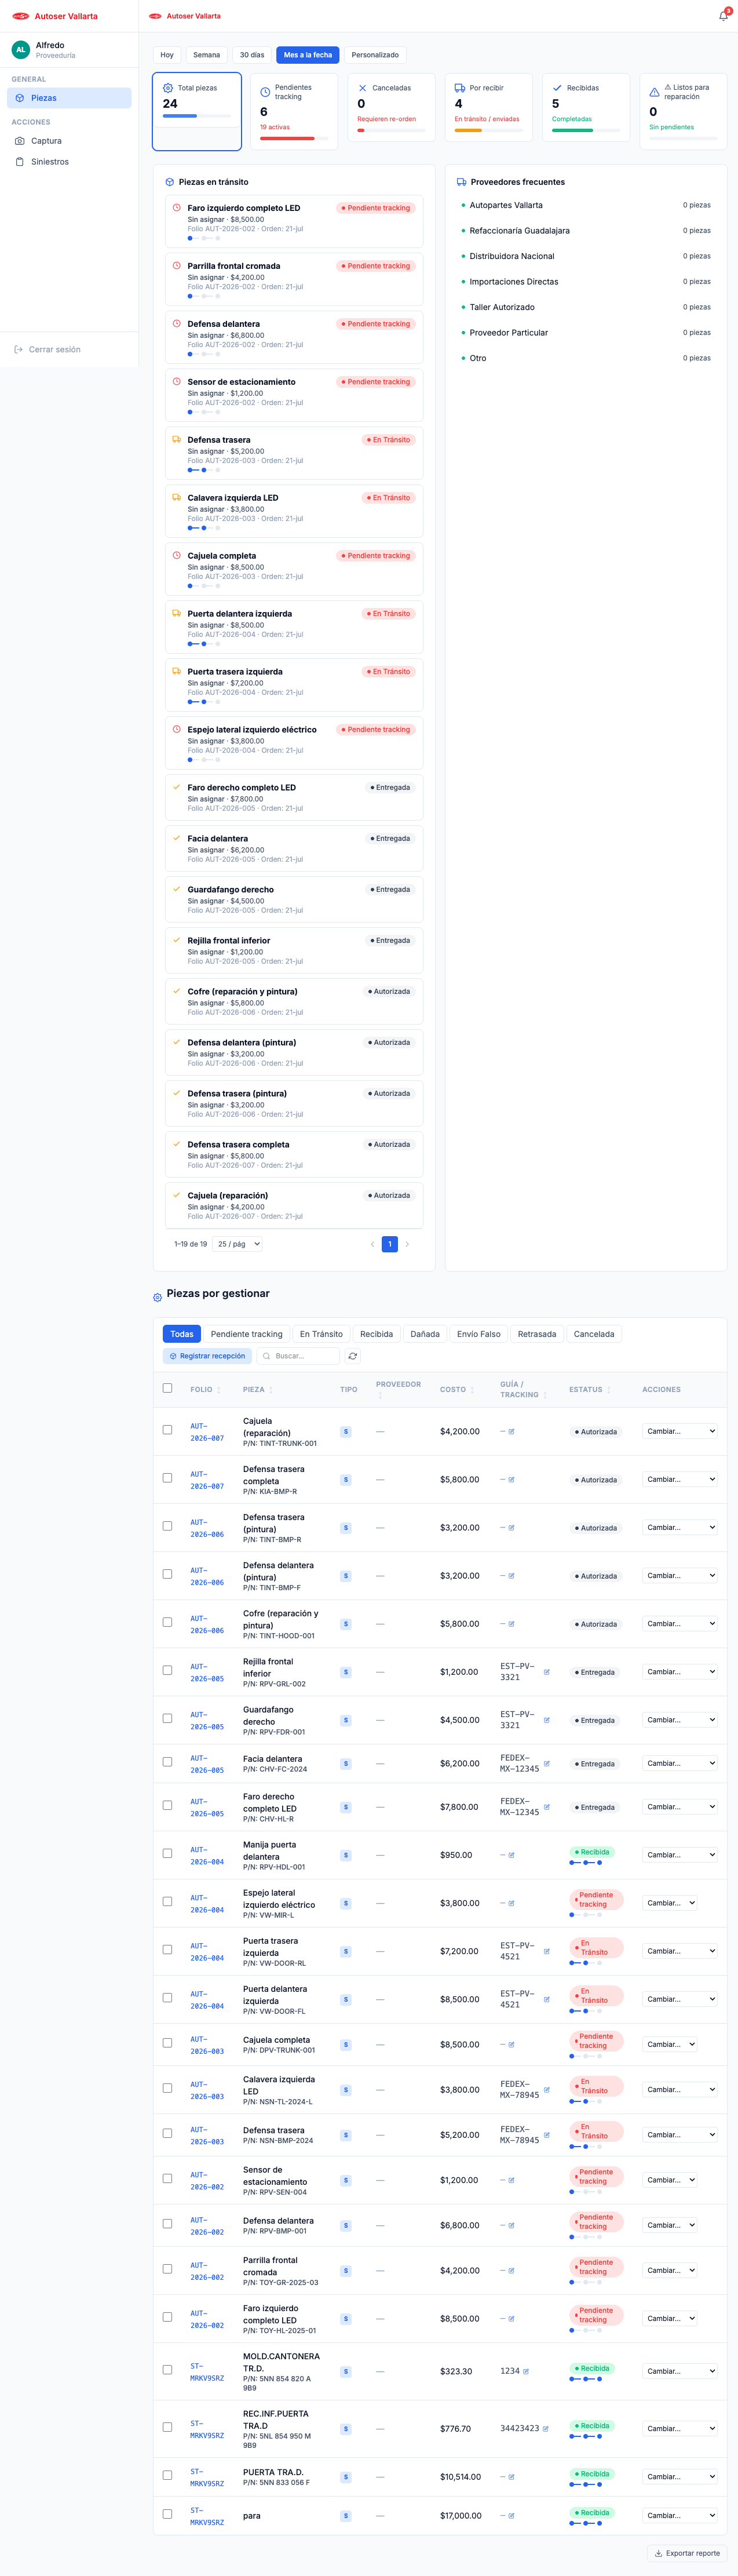Select the Hoy date range tab

point(167,55)
